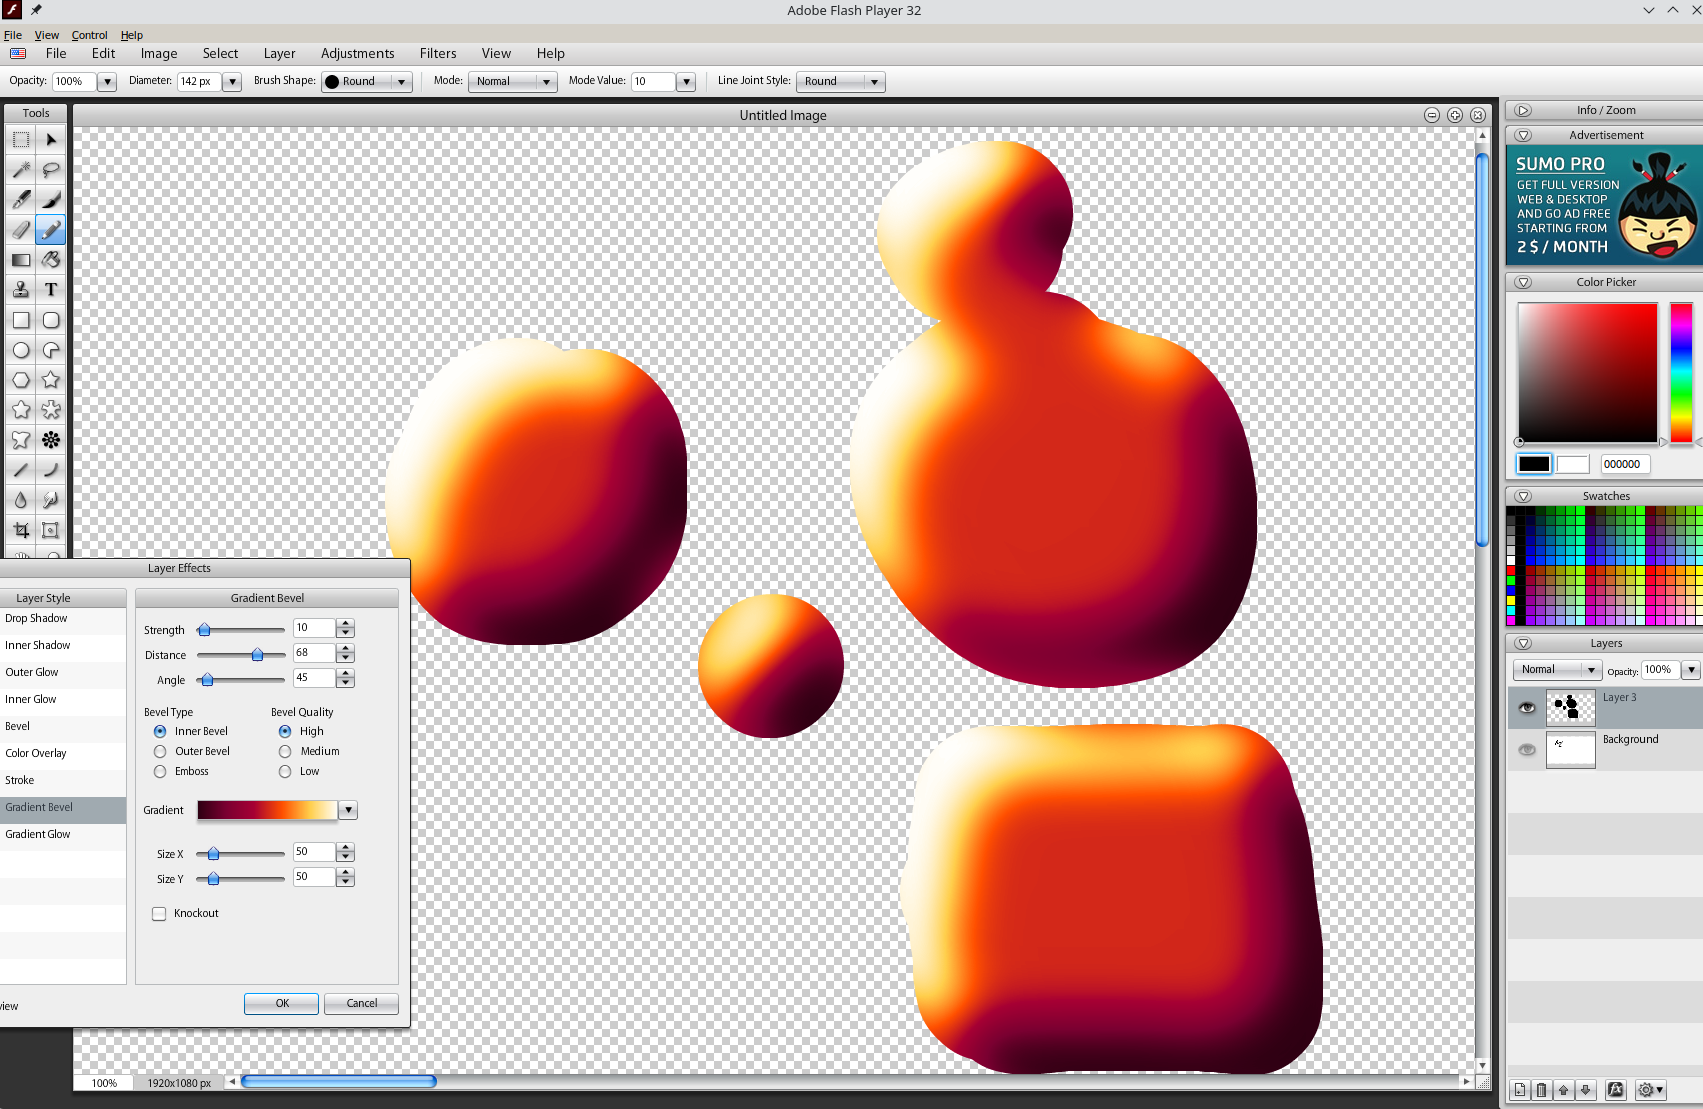Open the Gradient preset dropdown
1703x1109 pixels.
[348, 810]
